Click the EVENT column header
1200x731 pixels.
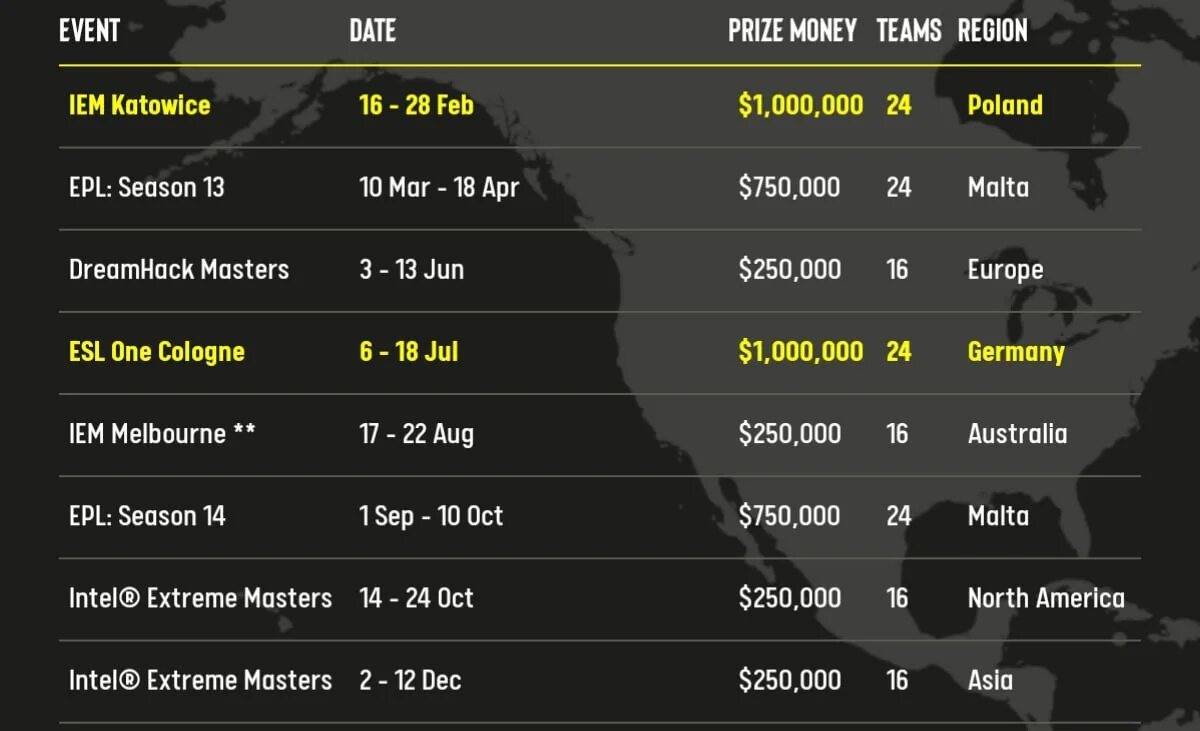[x=89, y=30]
